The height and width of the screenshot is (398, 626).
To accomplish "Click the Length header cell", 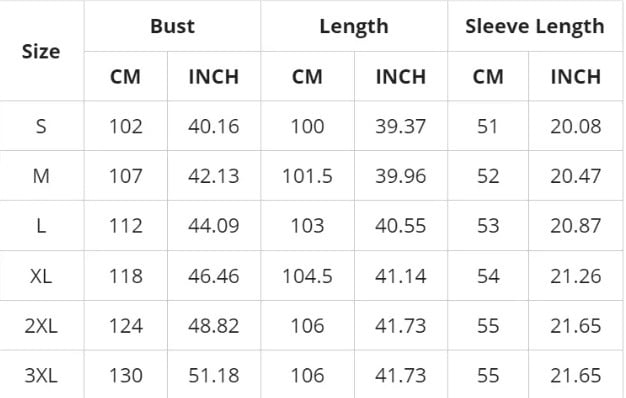I will pyautogui.click(x=354, y=27).
